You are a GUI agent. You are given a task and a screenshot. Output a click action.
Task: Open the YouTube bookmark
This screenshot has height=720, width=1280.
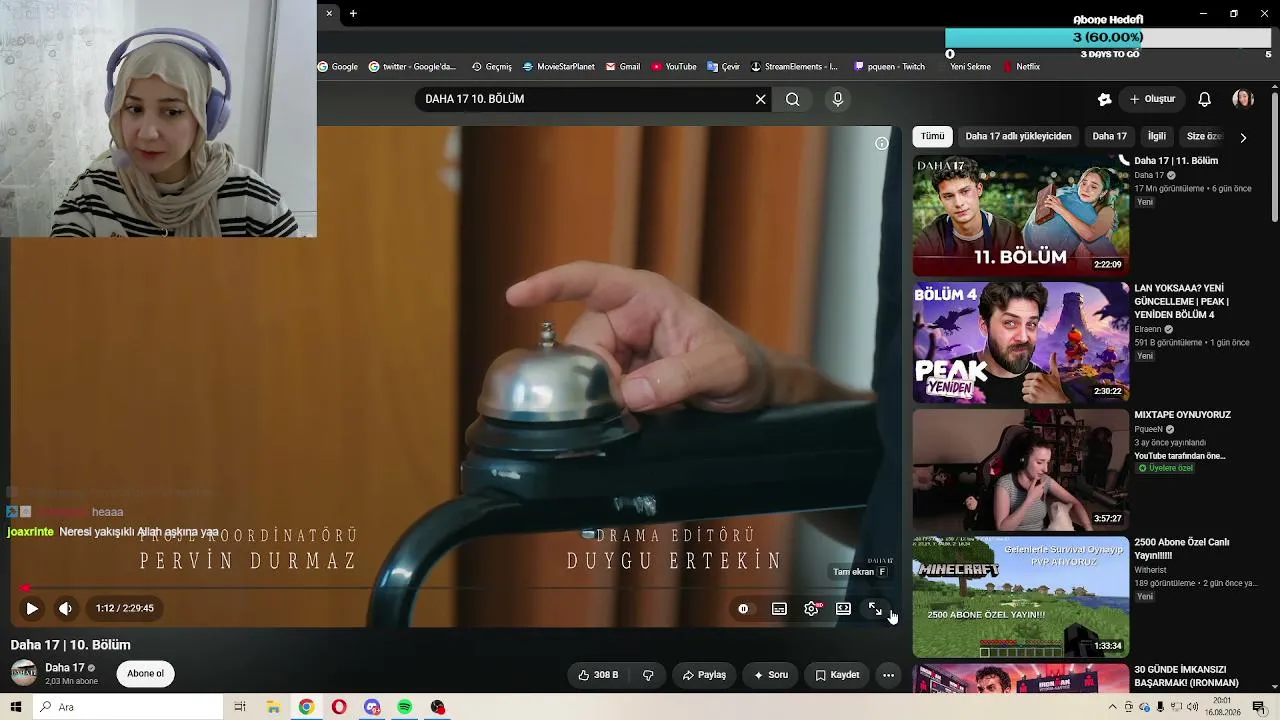(674, 67)
